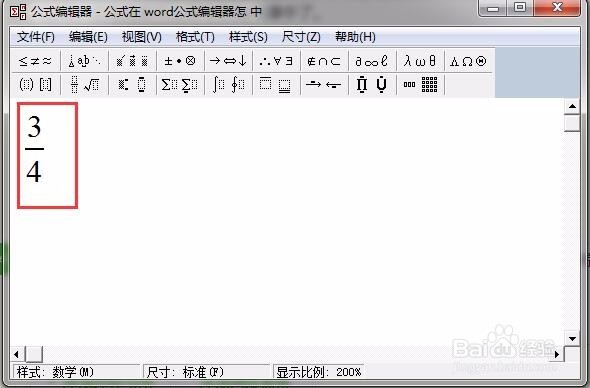Open the summation templates palette (Σ)
The image size is (590, 388).
coord(180,84)
